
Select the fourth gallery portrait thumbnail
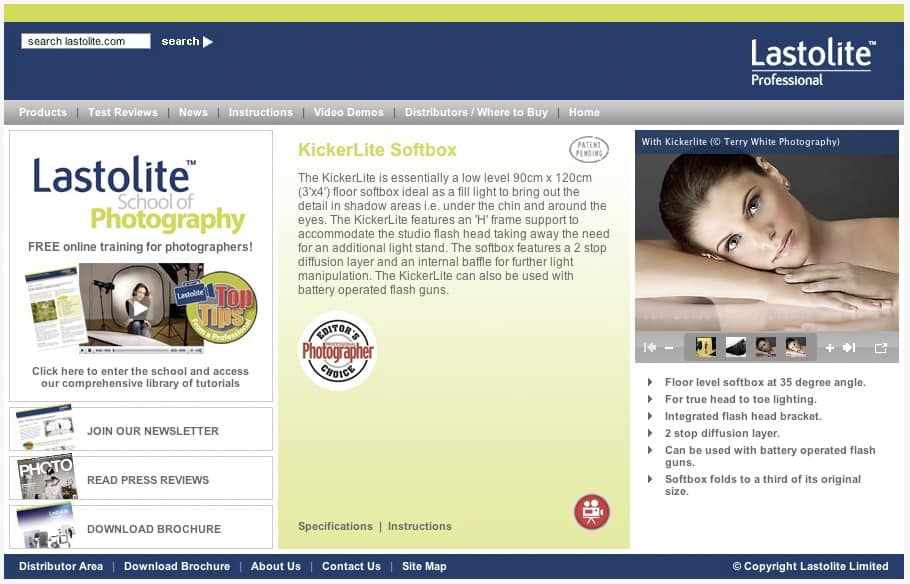click(x=796, y=347)
